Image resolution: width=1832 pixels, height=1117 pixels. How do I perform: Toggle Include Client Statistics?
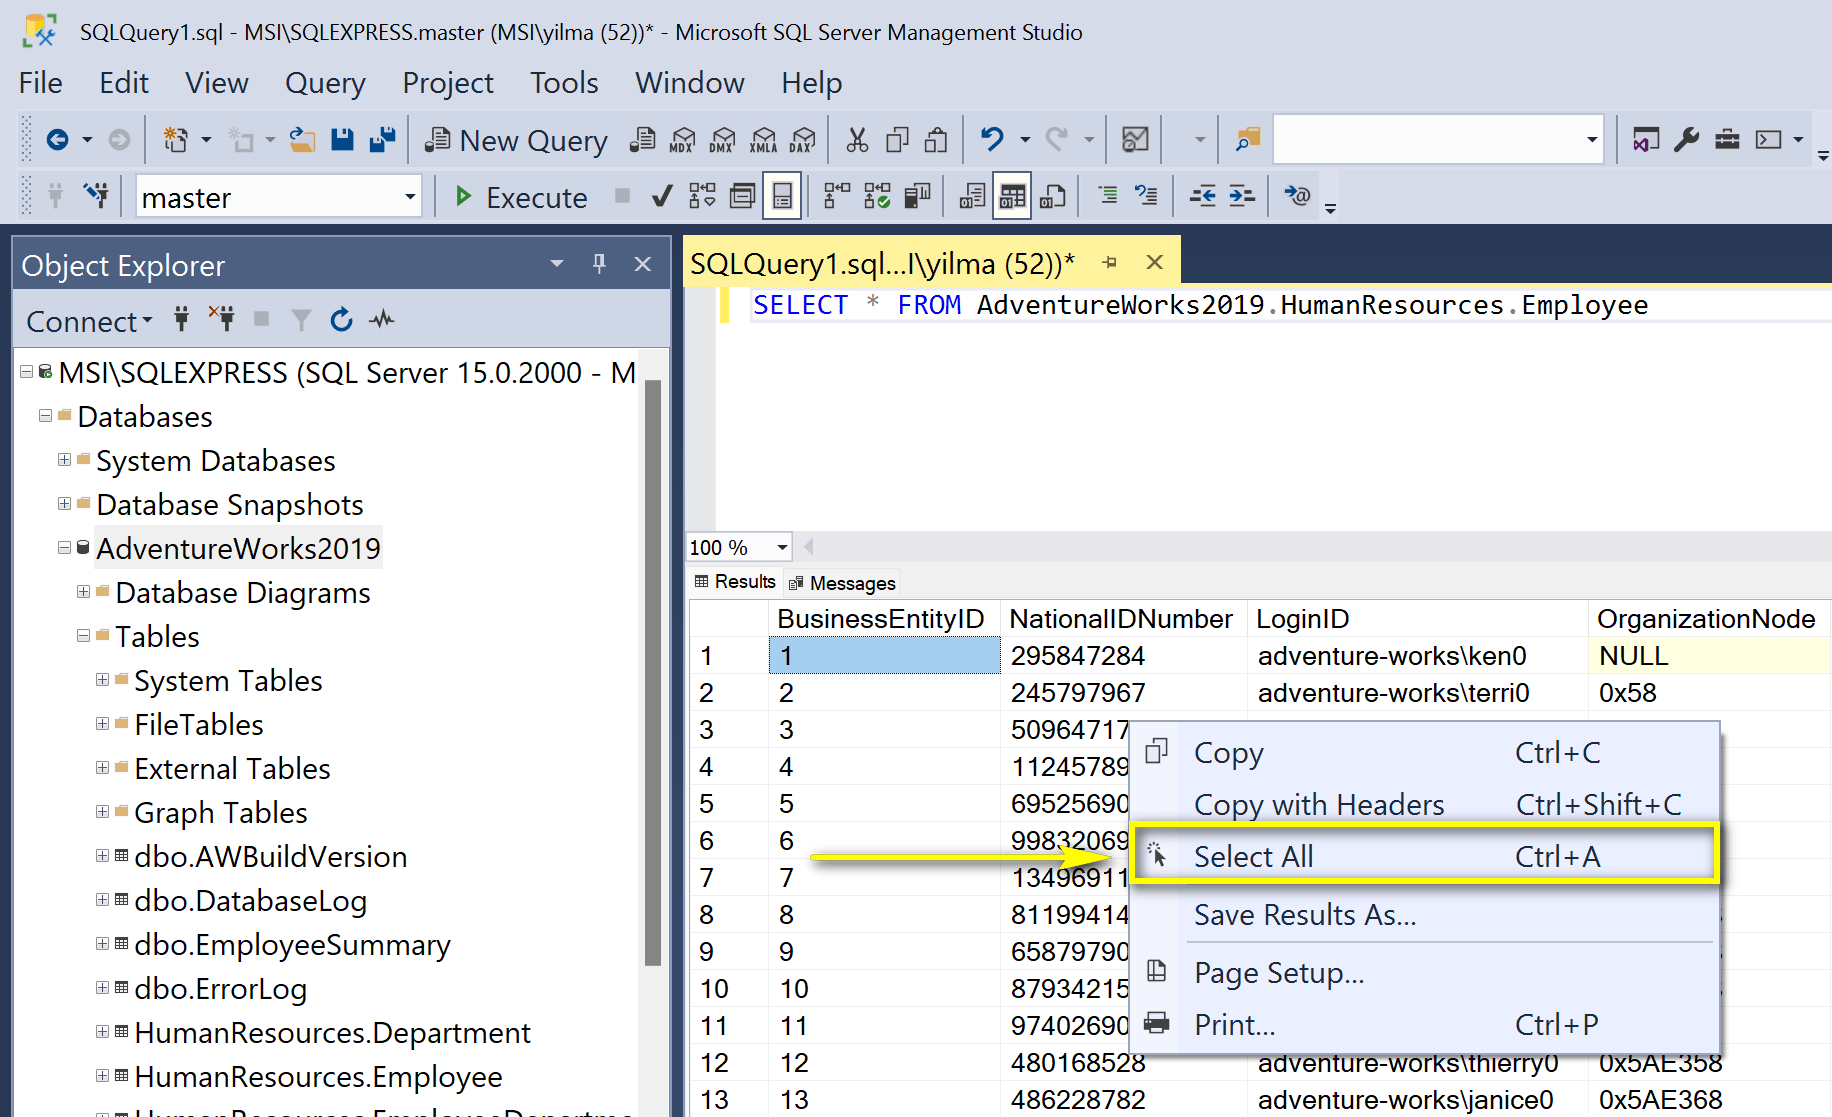pyautogui.click(x=917, y=196)
